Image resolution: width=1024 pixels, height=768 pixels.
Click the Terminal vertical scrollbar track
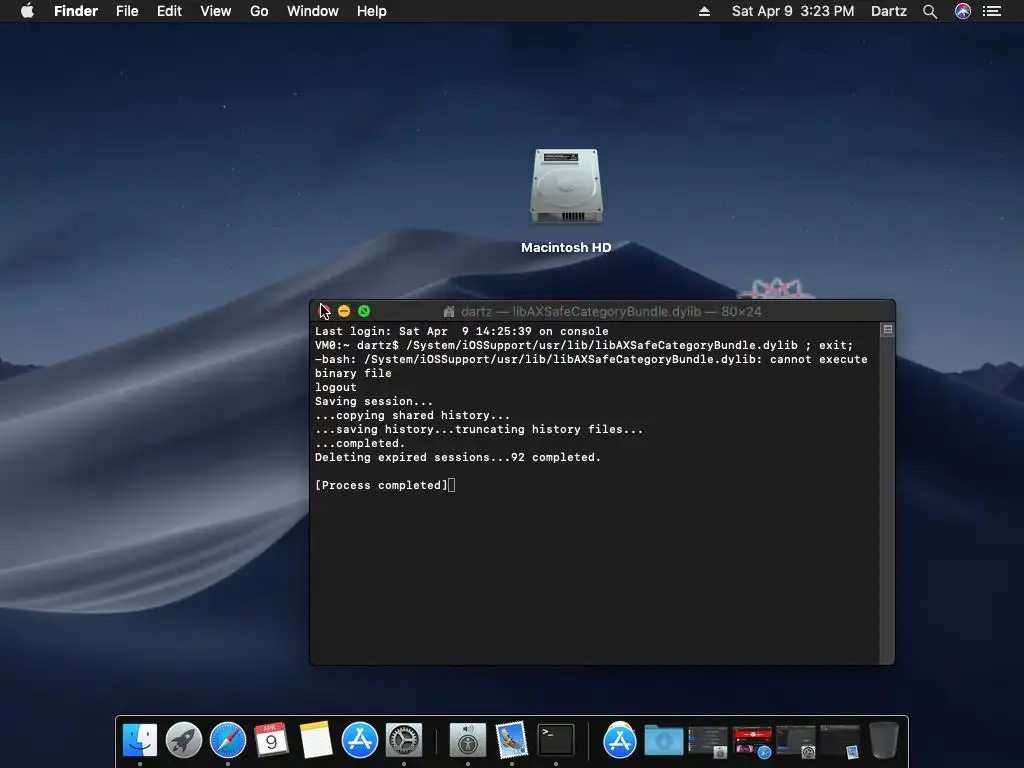[887, 500]
